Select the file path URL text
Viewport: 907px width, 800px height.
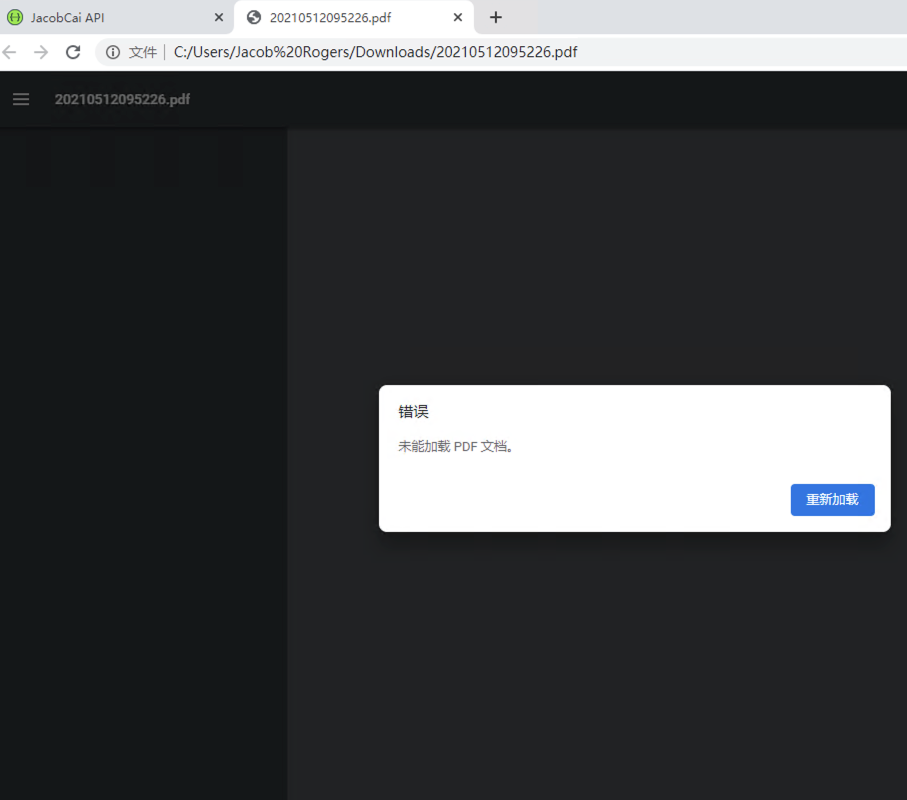point(375,51)
